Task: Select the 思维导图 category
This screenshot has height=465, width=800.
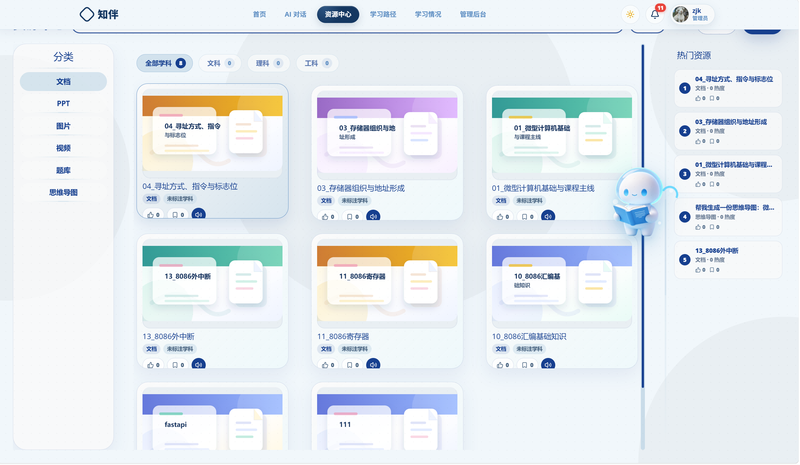Action: (63, 192)
